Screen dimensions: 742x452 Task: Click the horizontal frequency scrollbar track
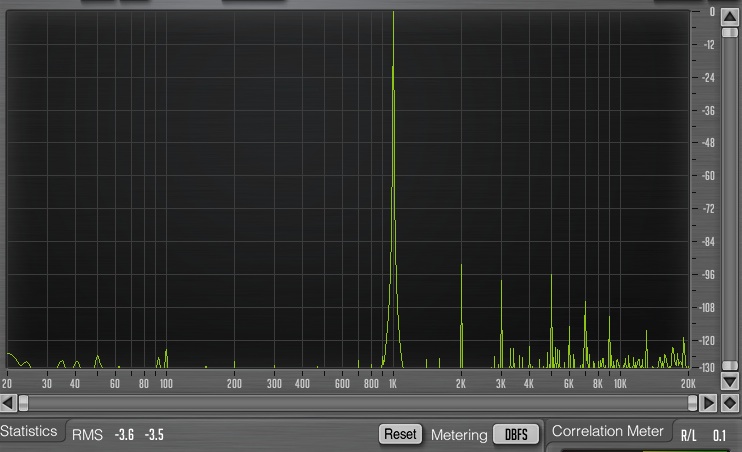pos(358,403)
